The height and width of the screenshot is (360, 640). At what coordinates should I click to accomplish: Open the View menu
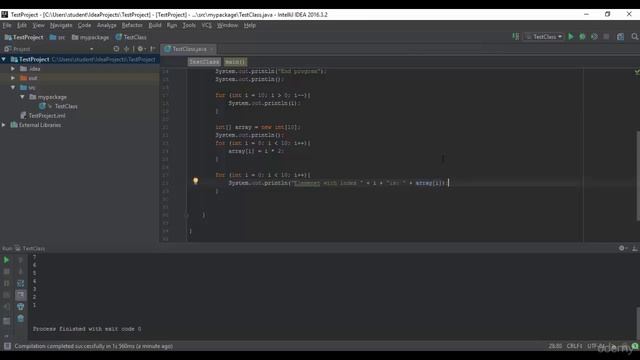coord(38,25)
